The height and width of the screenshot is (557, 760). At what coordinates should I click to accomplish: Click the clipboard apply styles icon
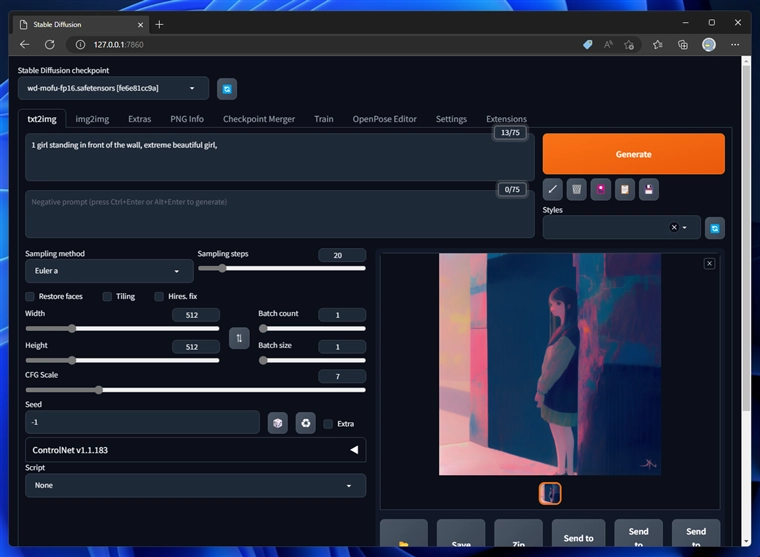[625, 190]
